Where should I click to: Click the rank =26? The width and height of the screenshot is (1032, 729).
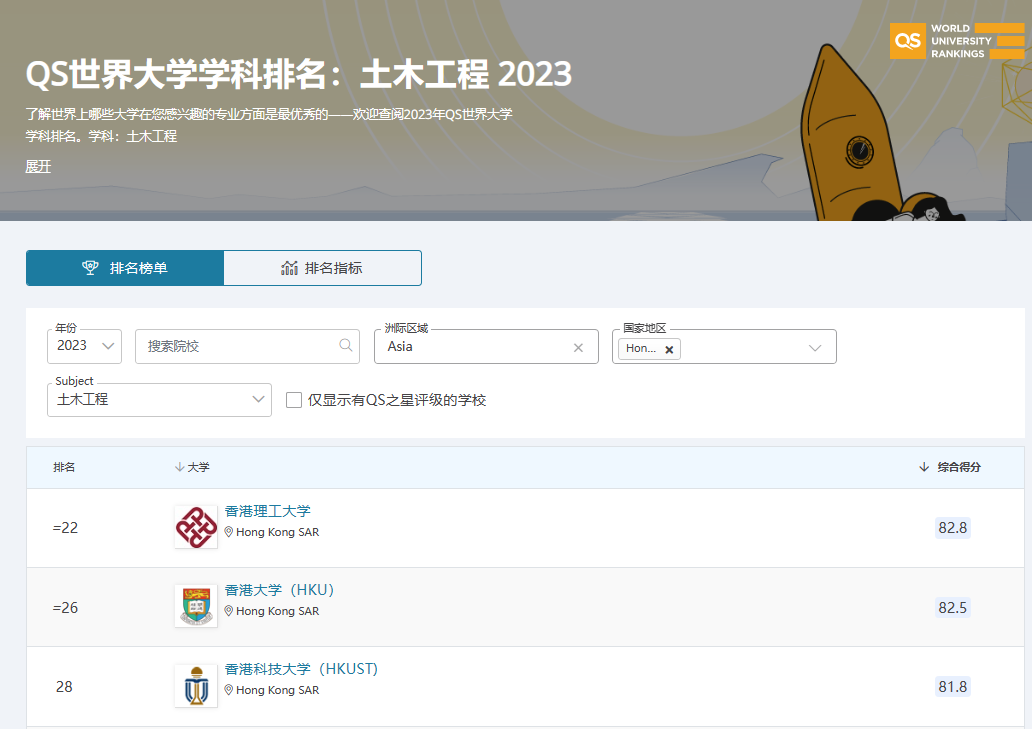(65, 607)
